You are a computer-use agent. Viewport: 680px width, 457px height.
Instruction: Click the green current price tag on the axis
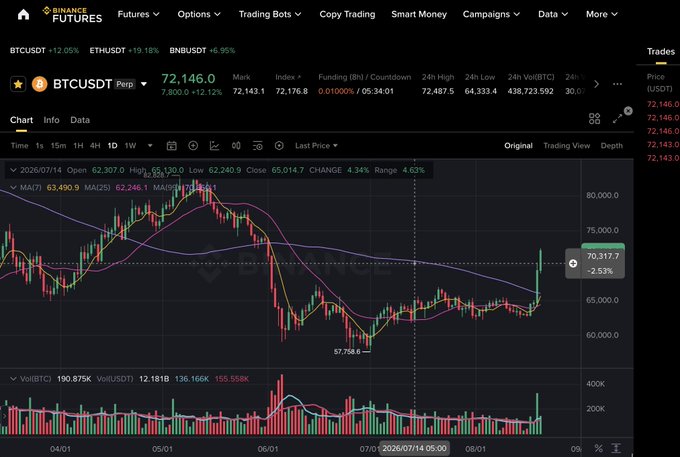[603, 246]
